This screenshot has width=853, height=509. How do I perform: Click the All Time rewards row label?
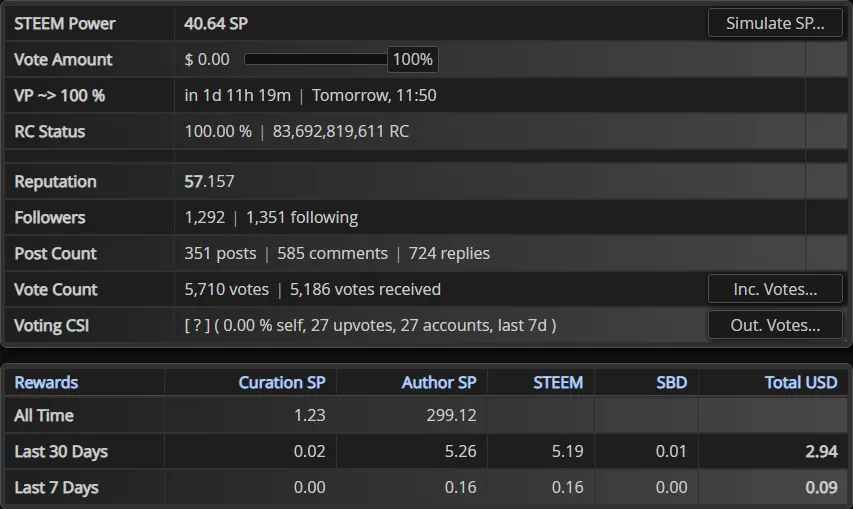(x=44, y=415)
